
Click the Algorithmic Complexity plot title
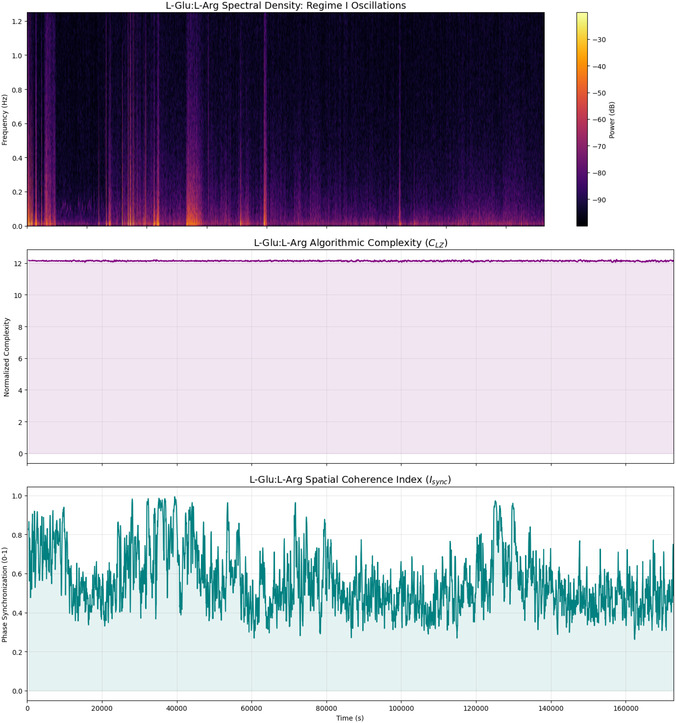click(350, 243)
